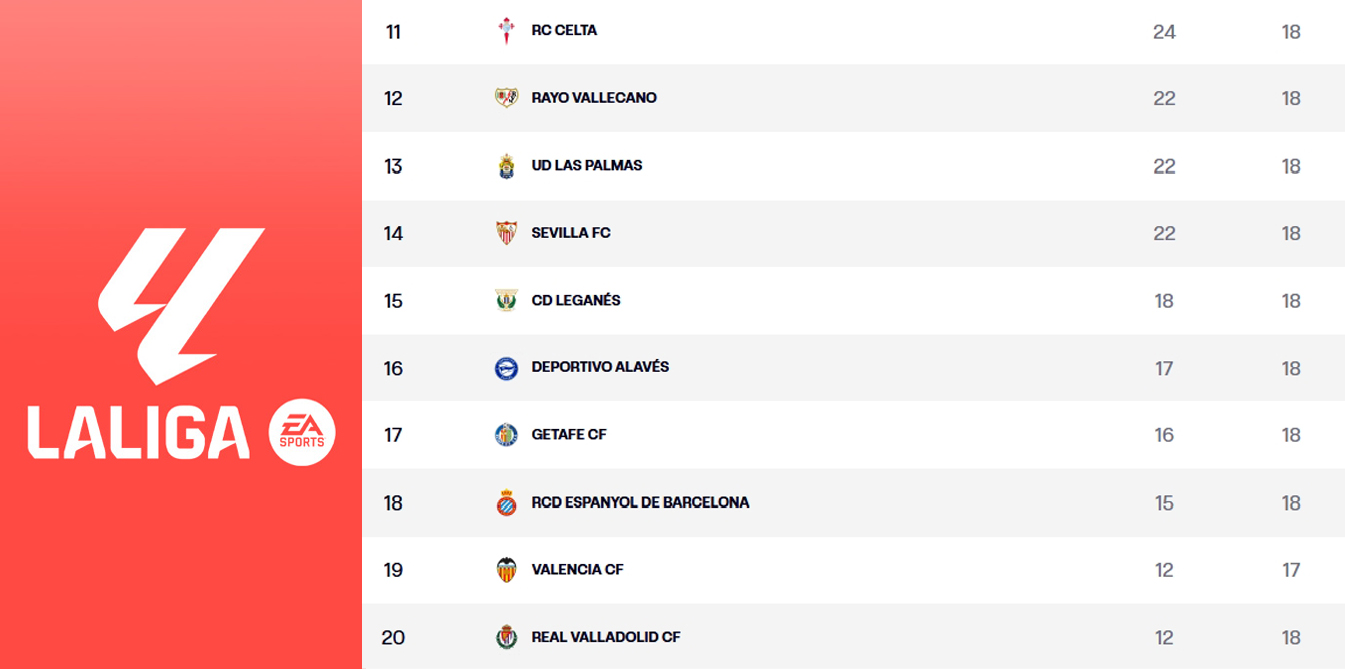Open the RC Celta team page link
This screenshot has height=669, width=1345.
click(566, 30)
